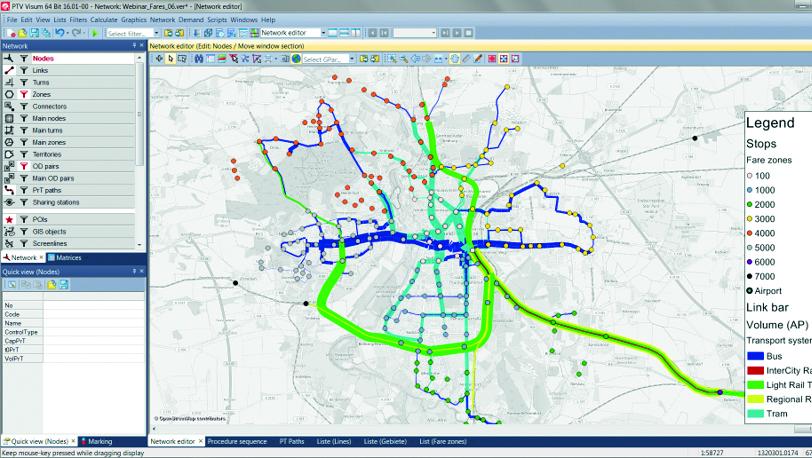The image size is (812, 458).
Task: Toggle the filter funnel for Connectors
Action: pos(23,107)
